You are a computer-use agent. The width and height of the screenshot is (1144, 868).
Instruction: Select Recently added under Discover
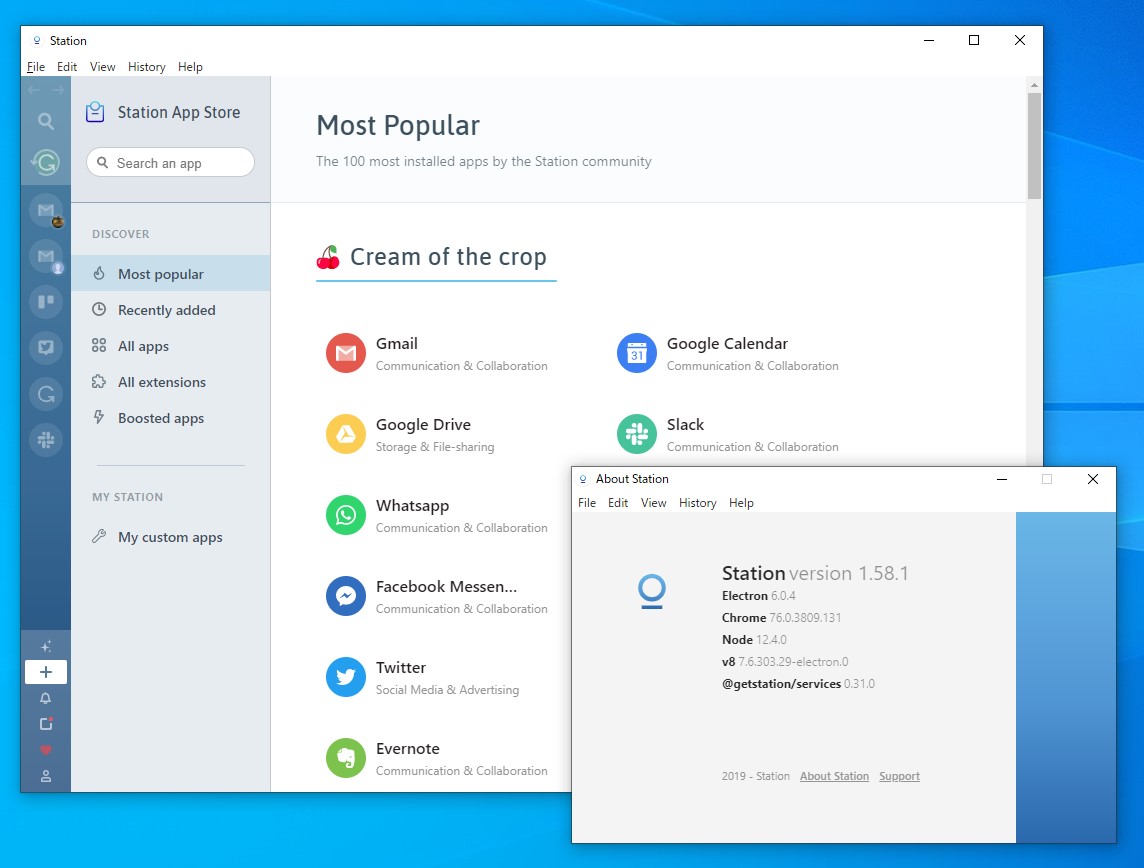[x=166, y=310]
